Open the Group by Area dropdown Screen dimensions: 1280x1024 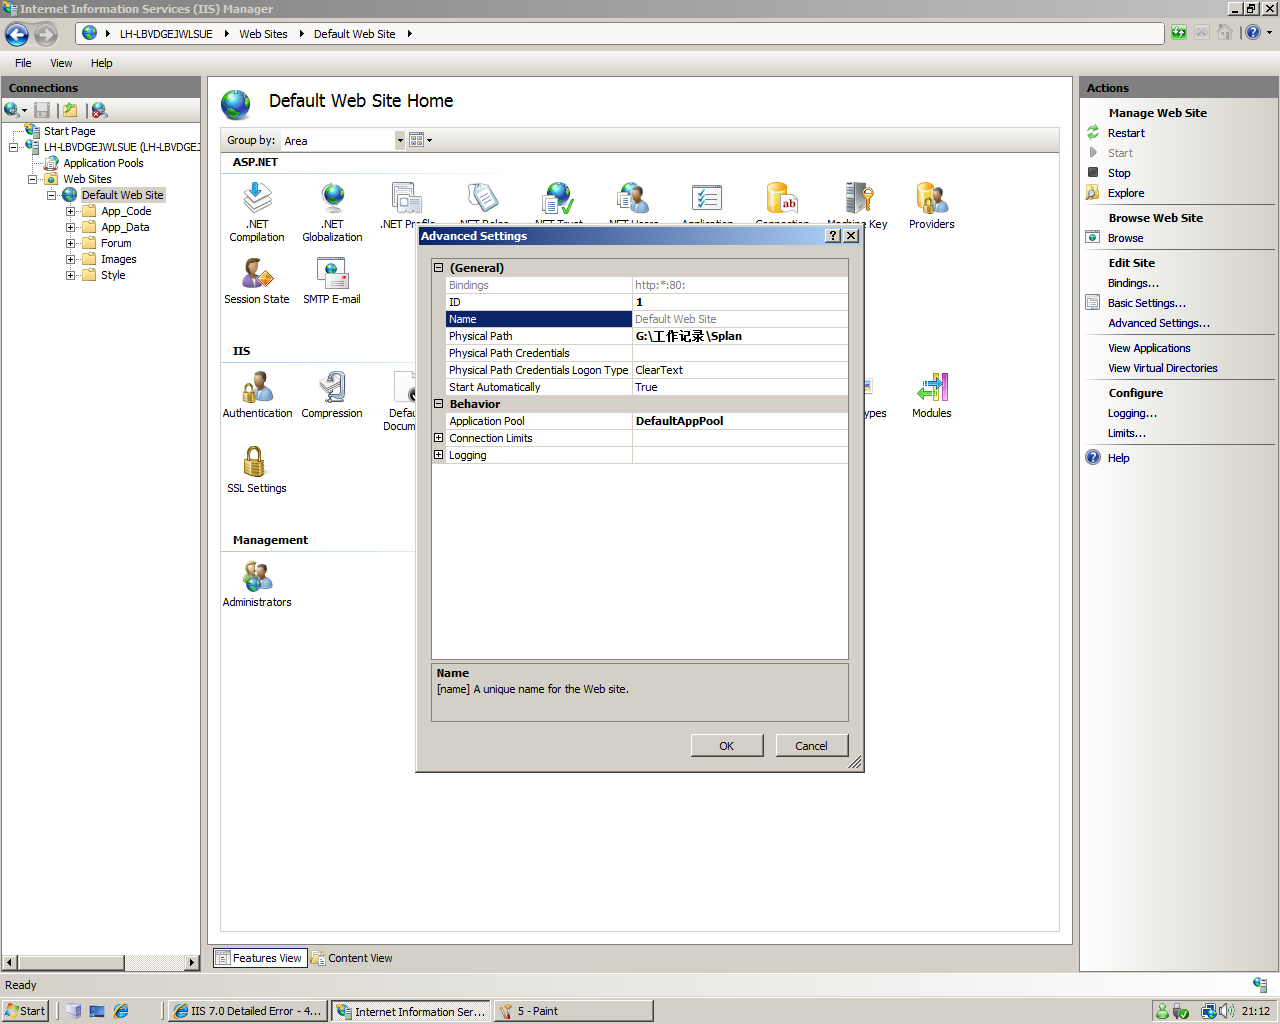[x=400, y=140]
